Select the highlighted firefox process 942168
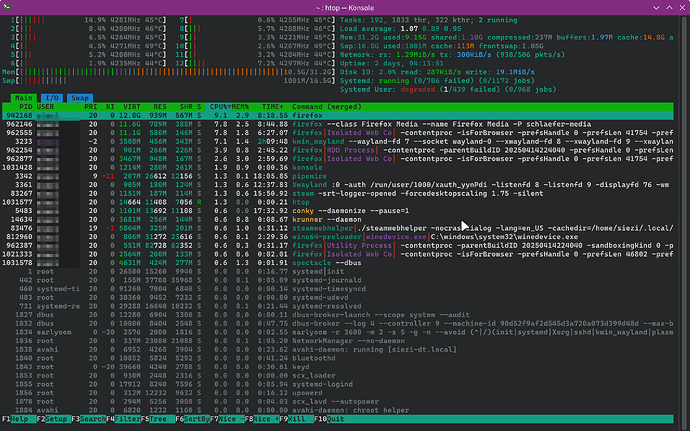This screenshot has height=431, width=690. click(338, 115)
